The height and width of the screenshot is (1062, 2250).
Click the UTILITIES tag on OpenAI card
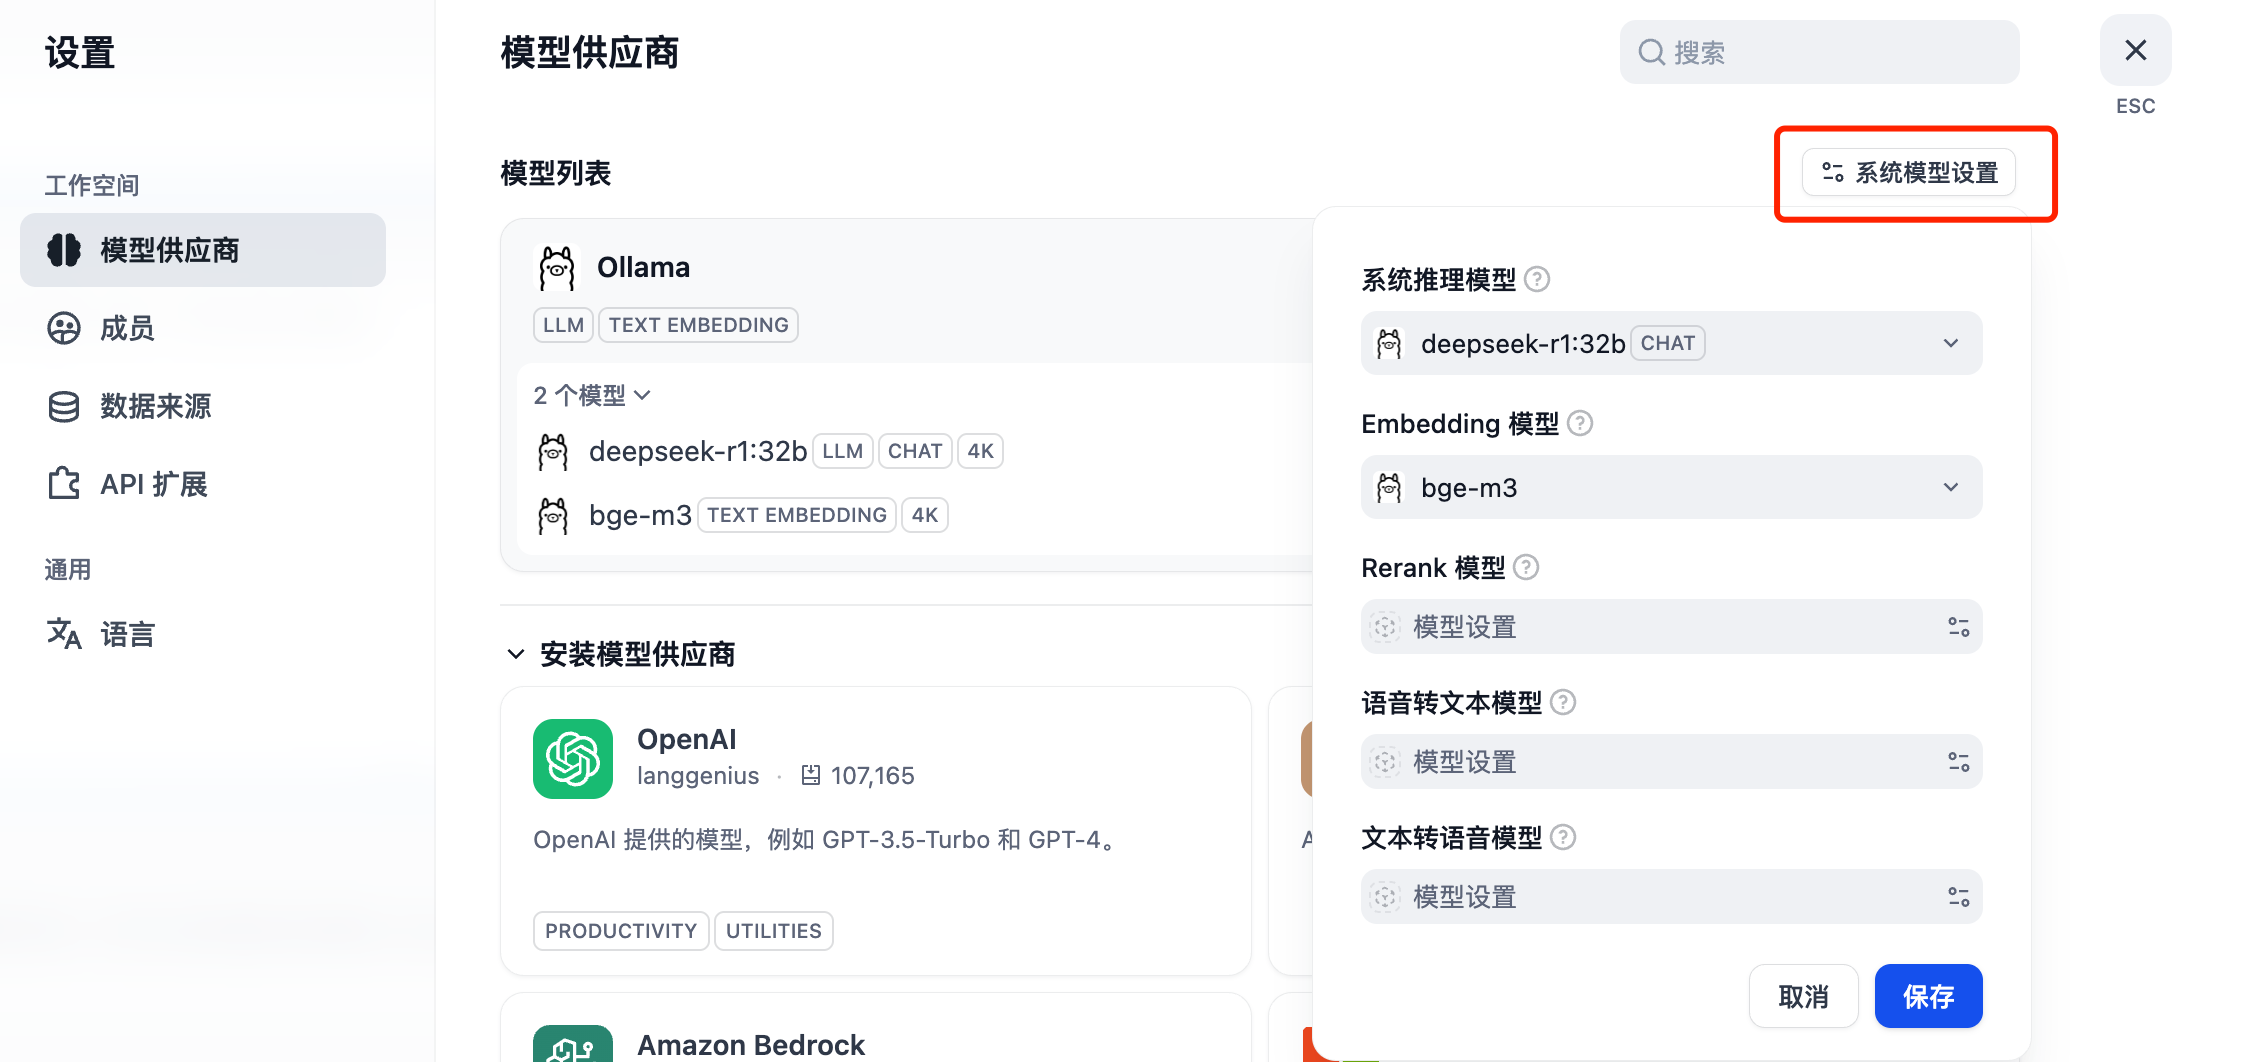[x=774, y=931]
